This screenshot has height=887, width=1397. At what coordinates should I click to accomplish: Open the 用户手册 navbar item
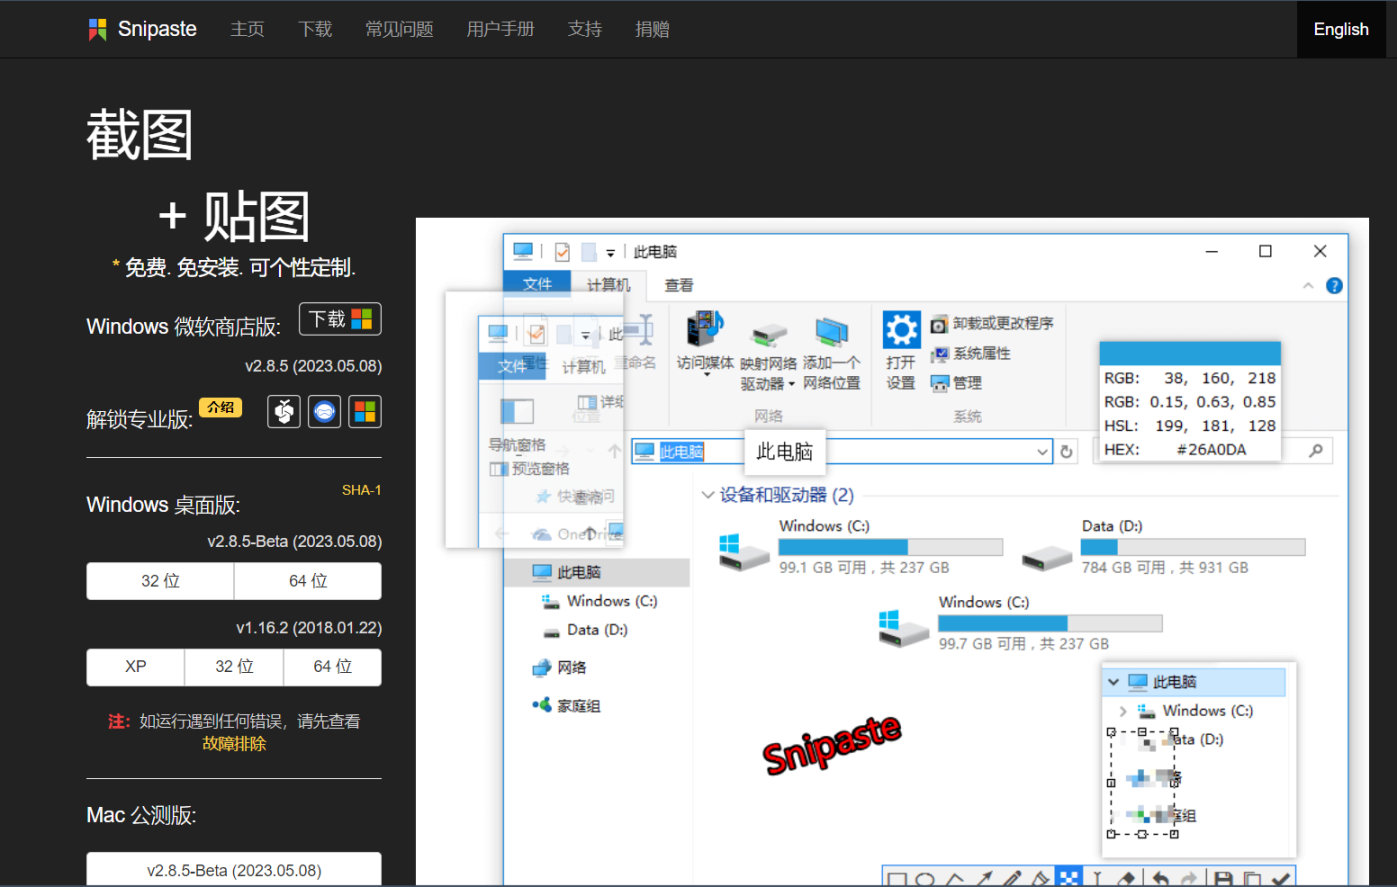tap(500, 29)
